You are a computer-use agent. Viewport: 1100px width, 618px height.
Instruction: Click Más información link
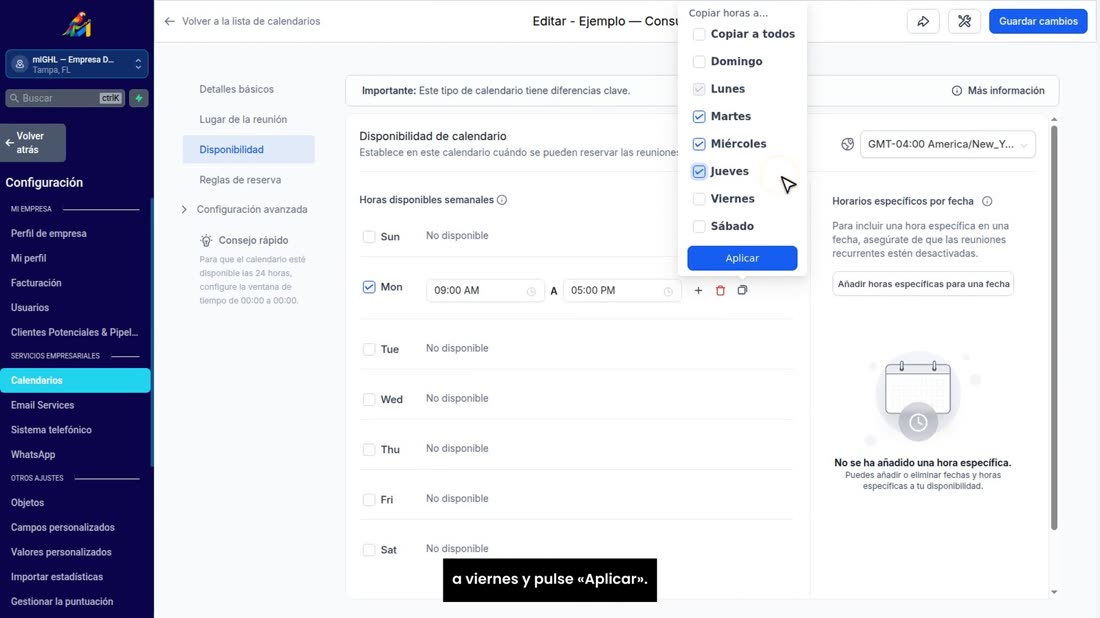[998, 90]
